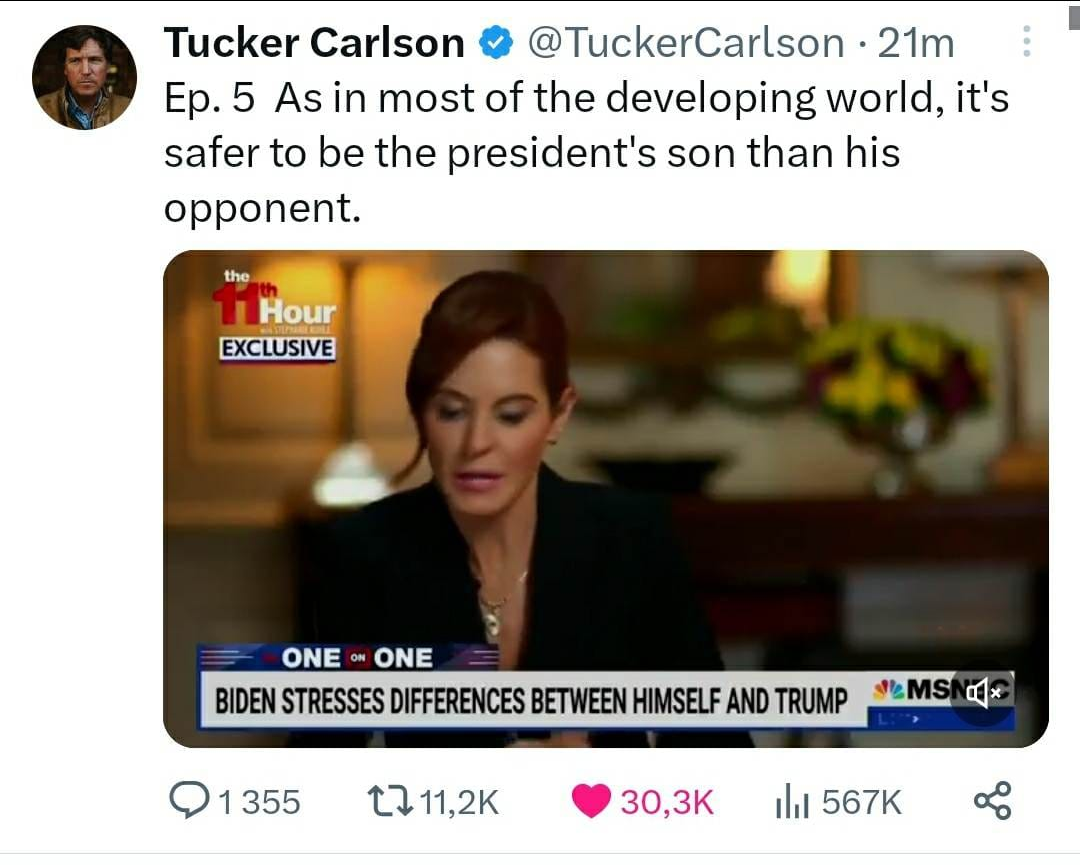Unmute the video via the speaker toggle

pyautogui.click(x=981, y=692)
